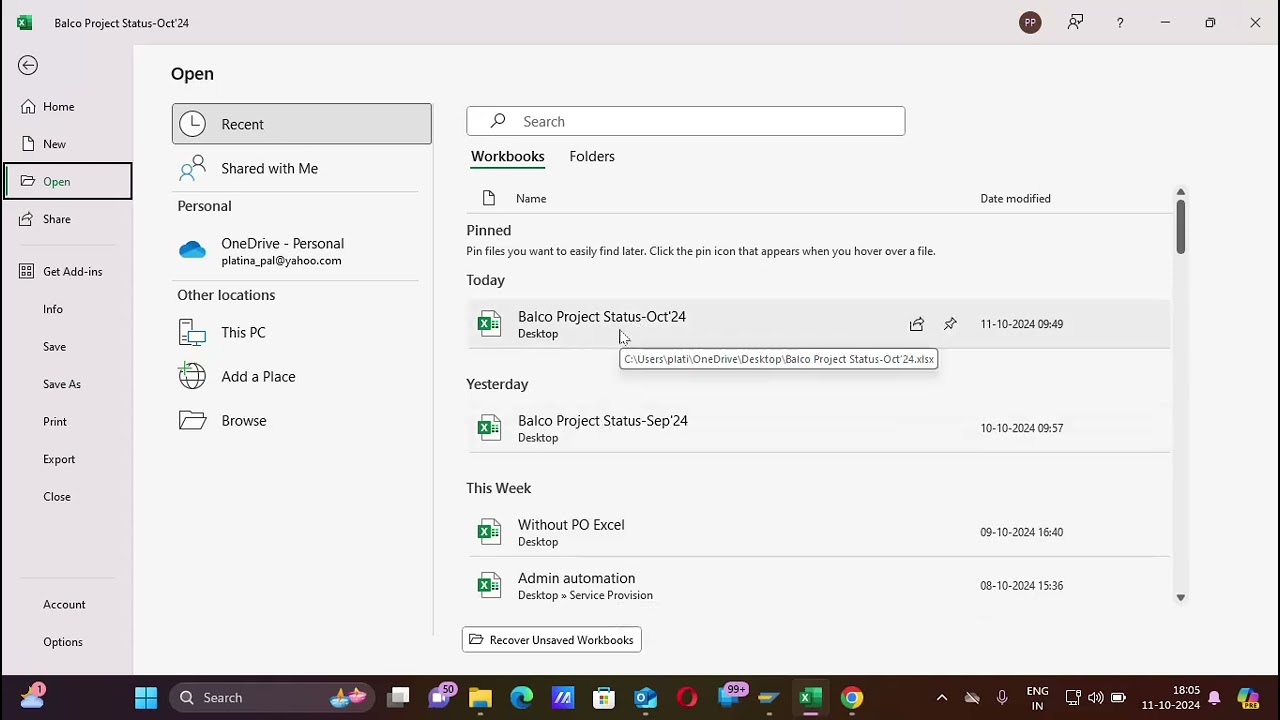Click the Excel icon for Admin automation
Viewport: 1280px width, 720px height.
point(489,586)
